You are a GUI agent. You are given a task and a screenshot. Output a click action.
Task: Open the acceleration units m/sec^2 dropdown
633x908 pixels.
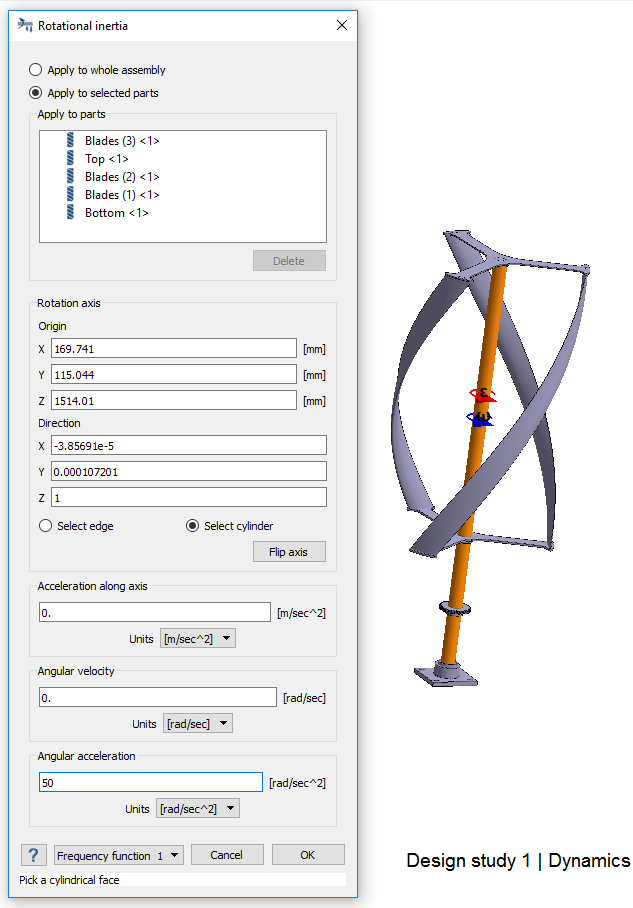pos(198,638)
